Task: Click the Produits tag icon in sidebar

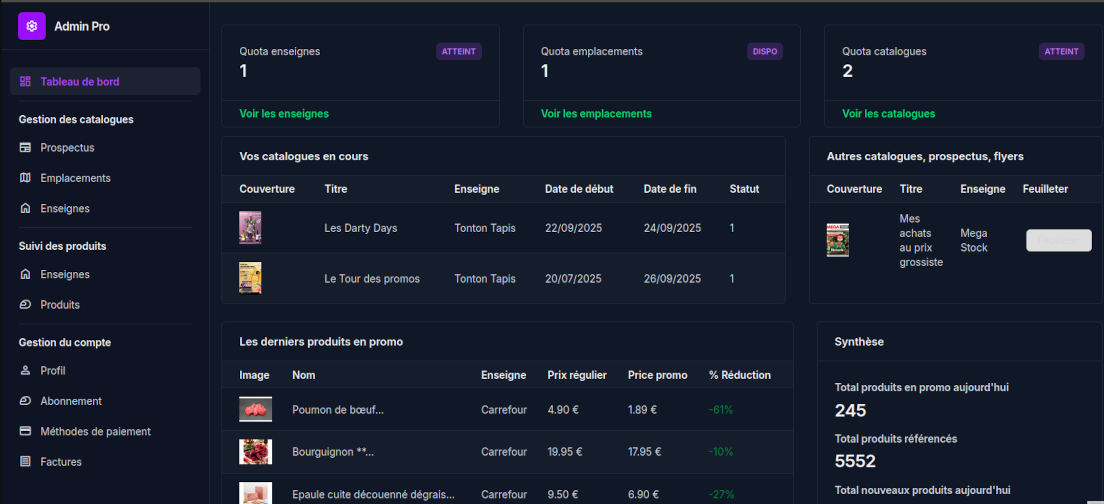Action: (25, 305)
